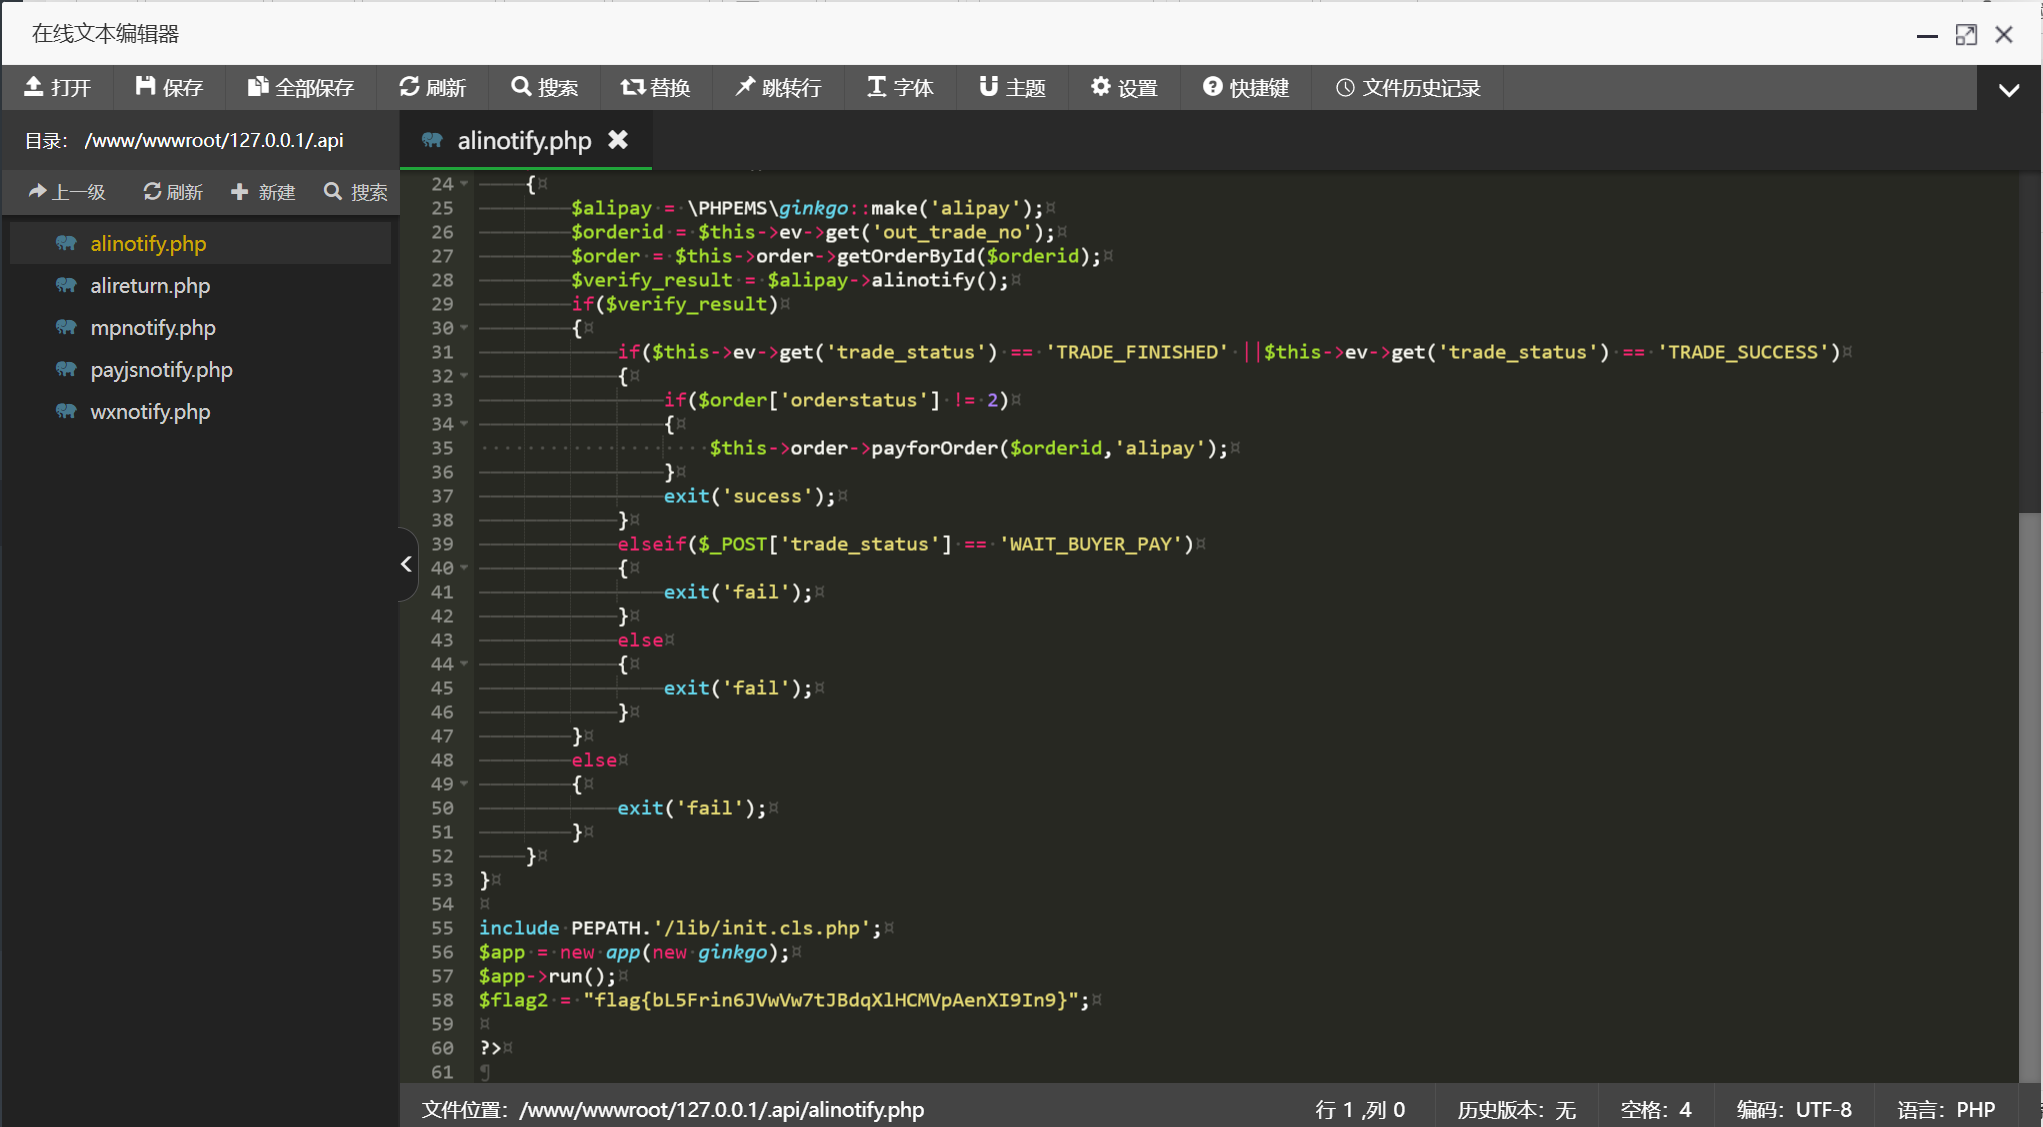Close the online text editor window
Image resolution: width=2043 pixels, height=1127 pixels.
pos(2004,35)
